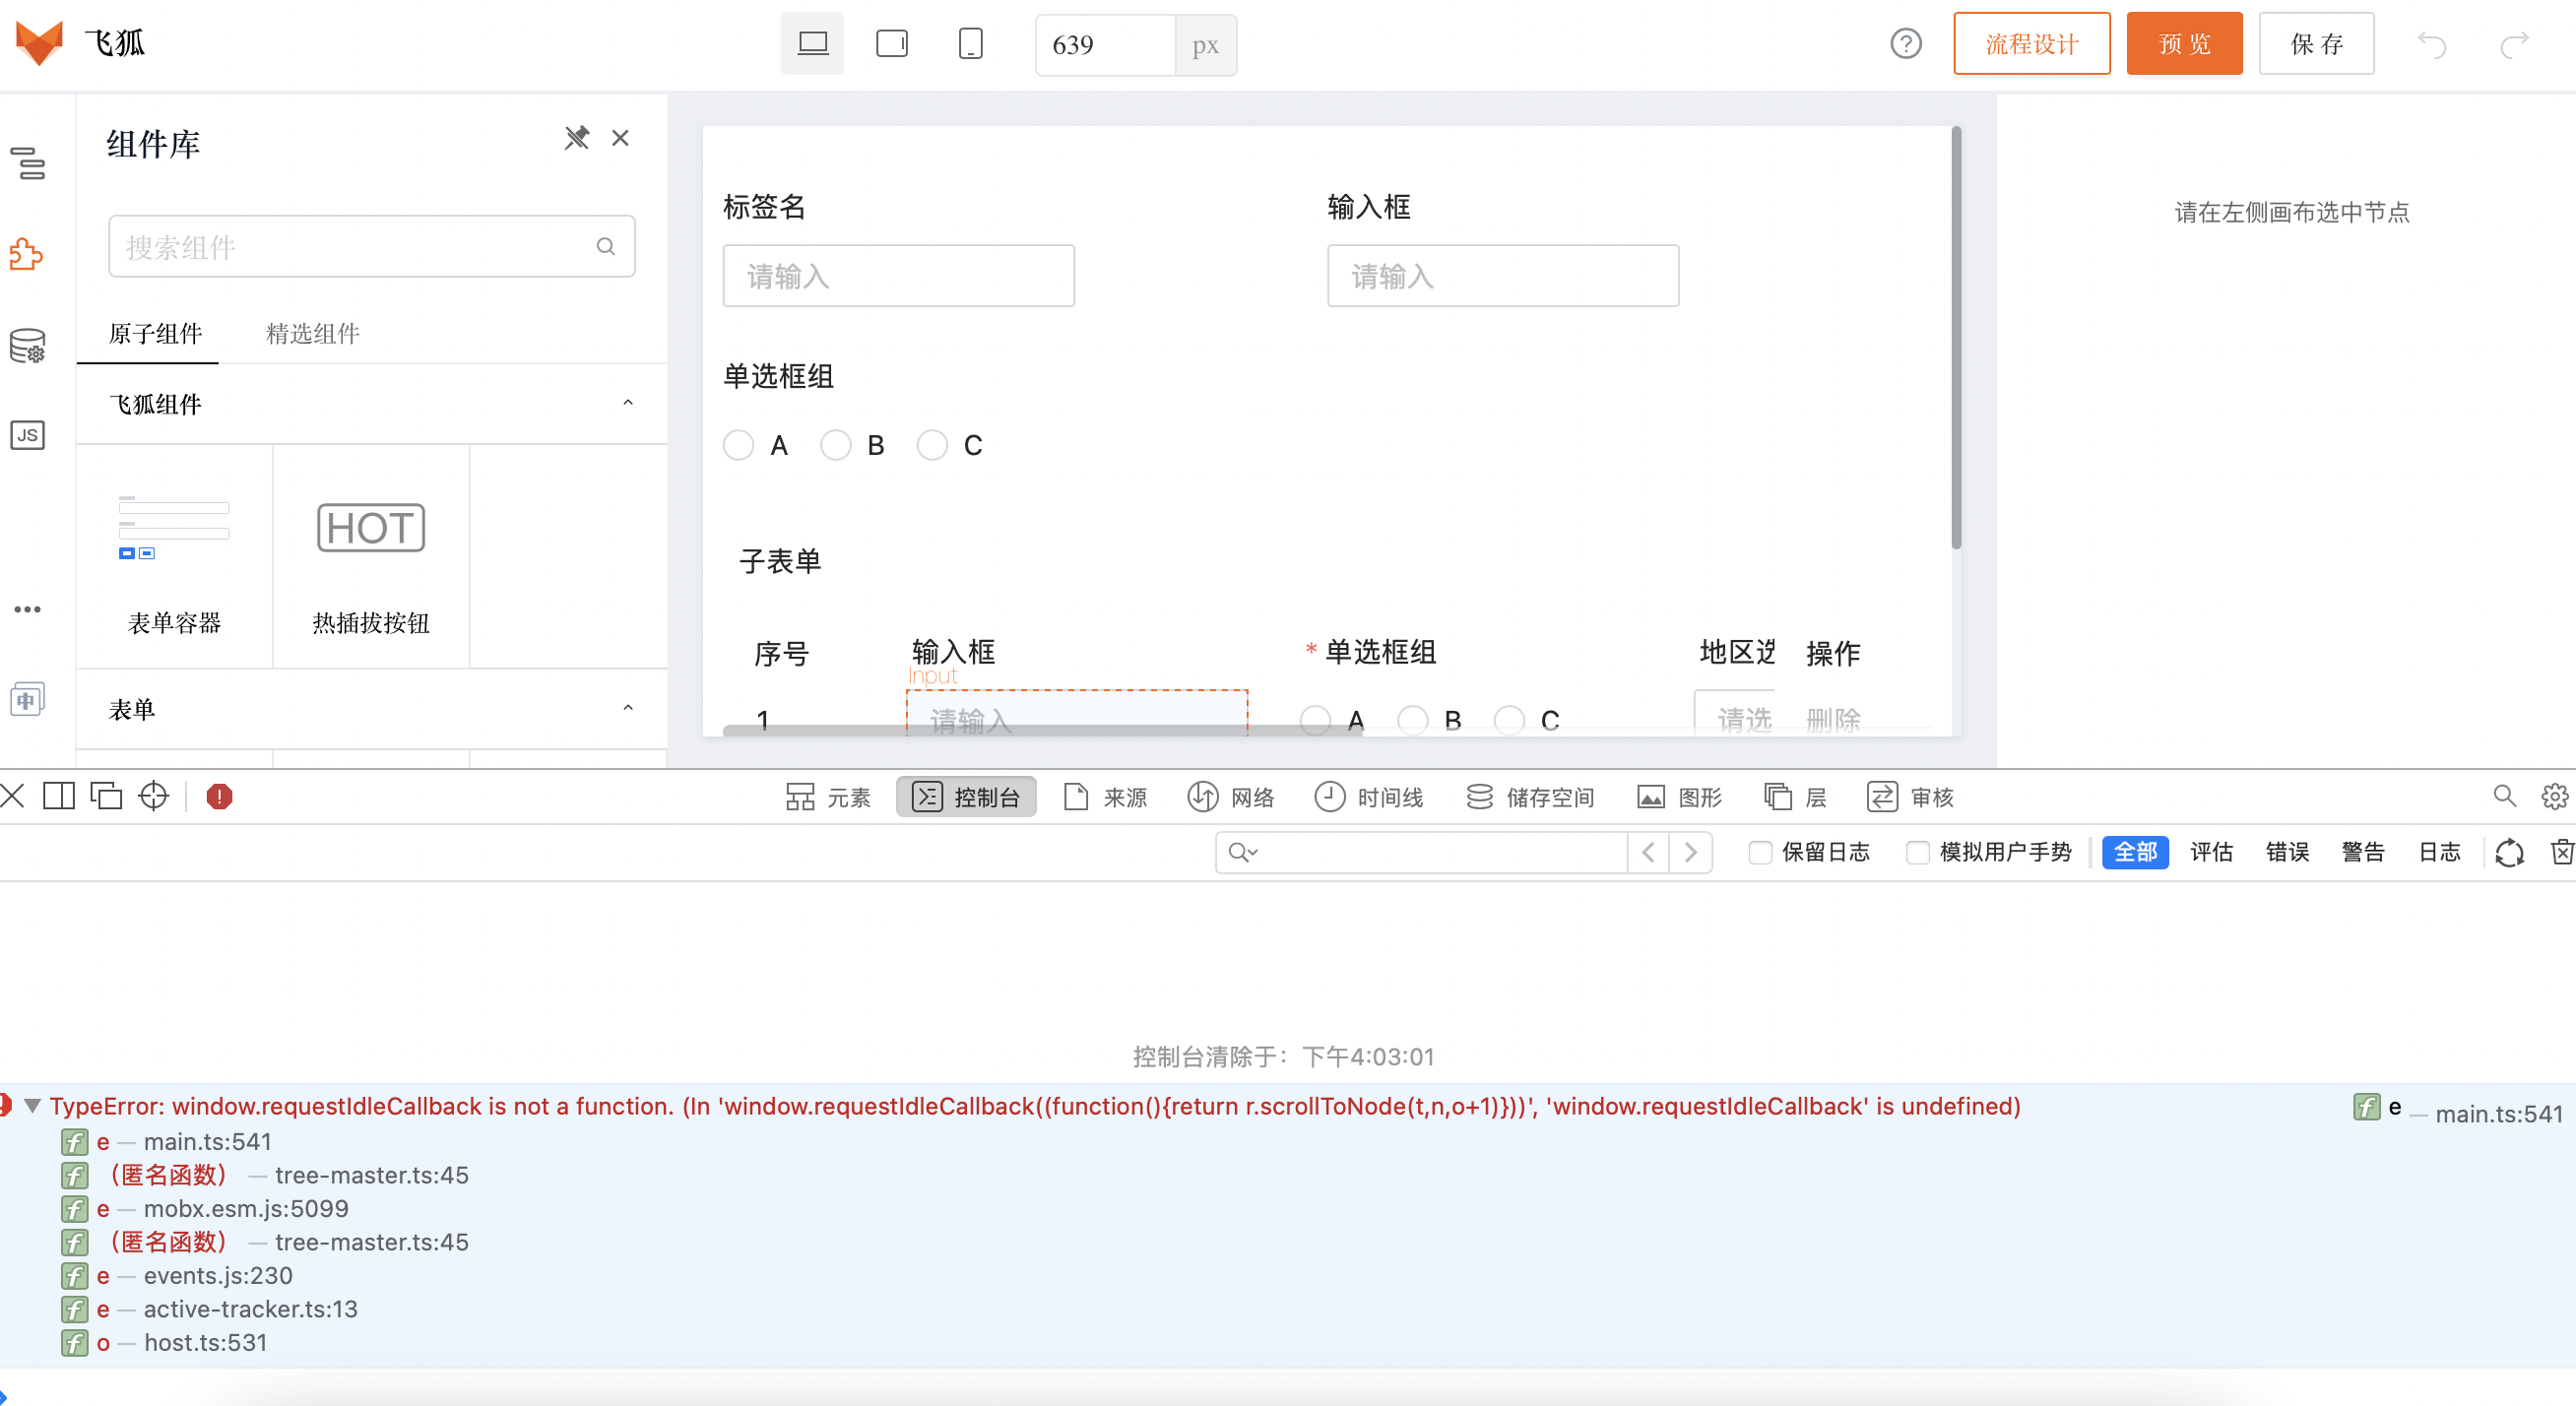Click the internationalization 中 icon in sidebar
The width and height of the screenshot is (2576, 1406).
tap(28, 698)
